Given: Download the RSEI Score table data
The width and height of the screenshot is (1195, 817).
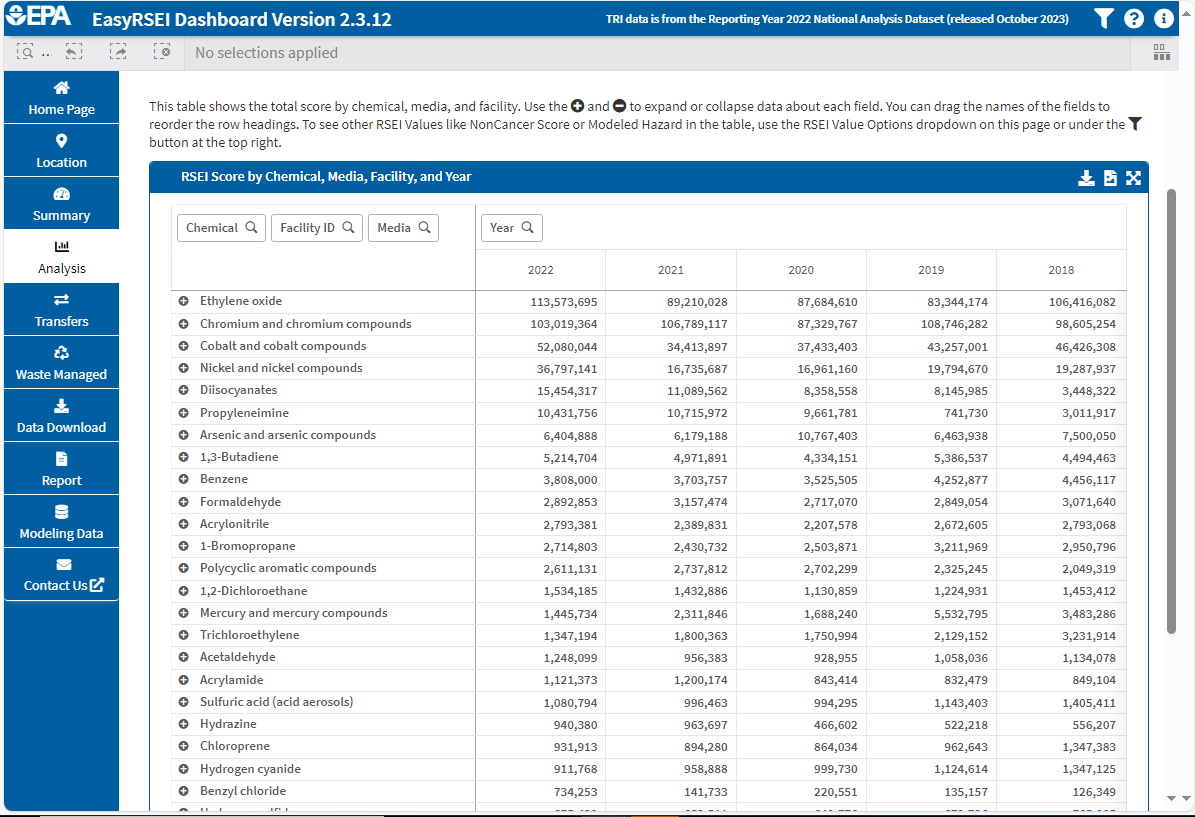Looking at the screenshot, I should (x=1086, y=177).
